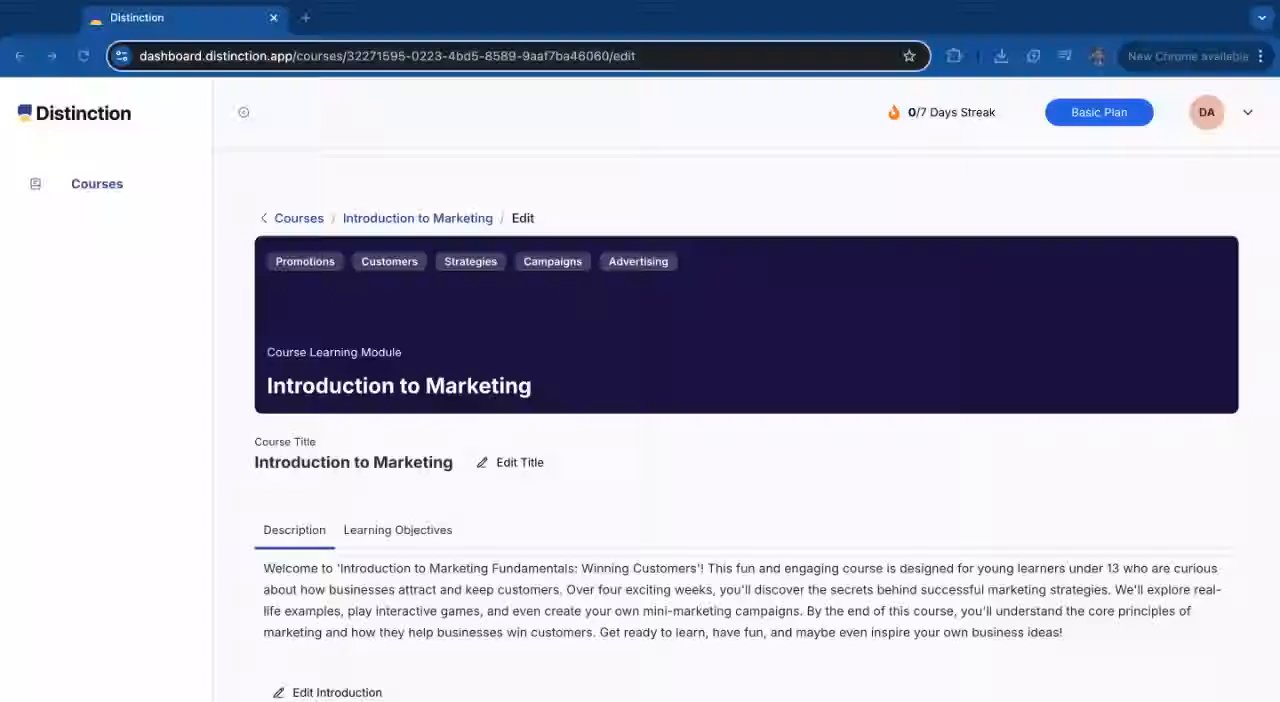Select the Description tab
This screenshot has height=702, width=1280.
(294, 530)
